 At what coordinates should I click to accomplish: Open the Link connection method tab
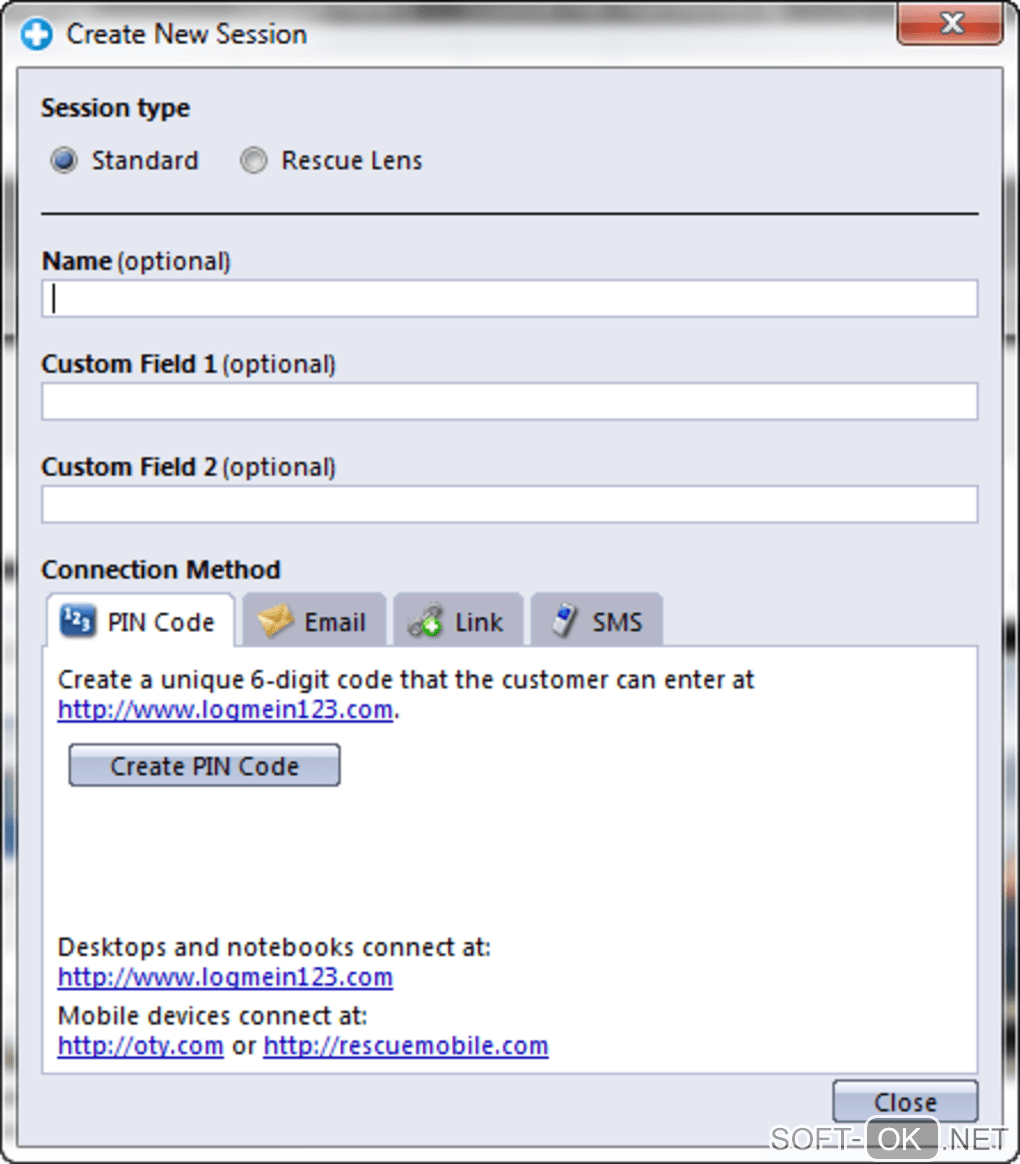(x=459, y=622)
